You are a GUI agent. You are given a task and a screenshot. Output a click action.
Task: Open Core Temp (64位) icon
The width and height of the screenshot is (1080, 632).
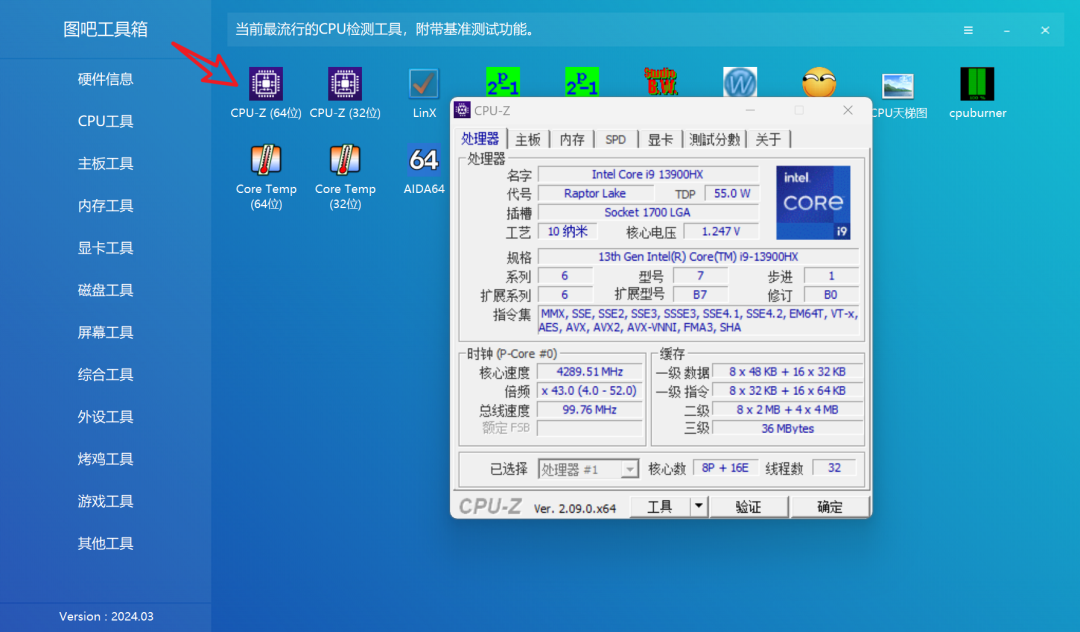pos(266,177)
